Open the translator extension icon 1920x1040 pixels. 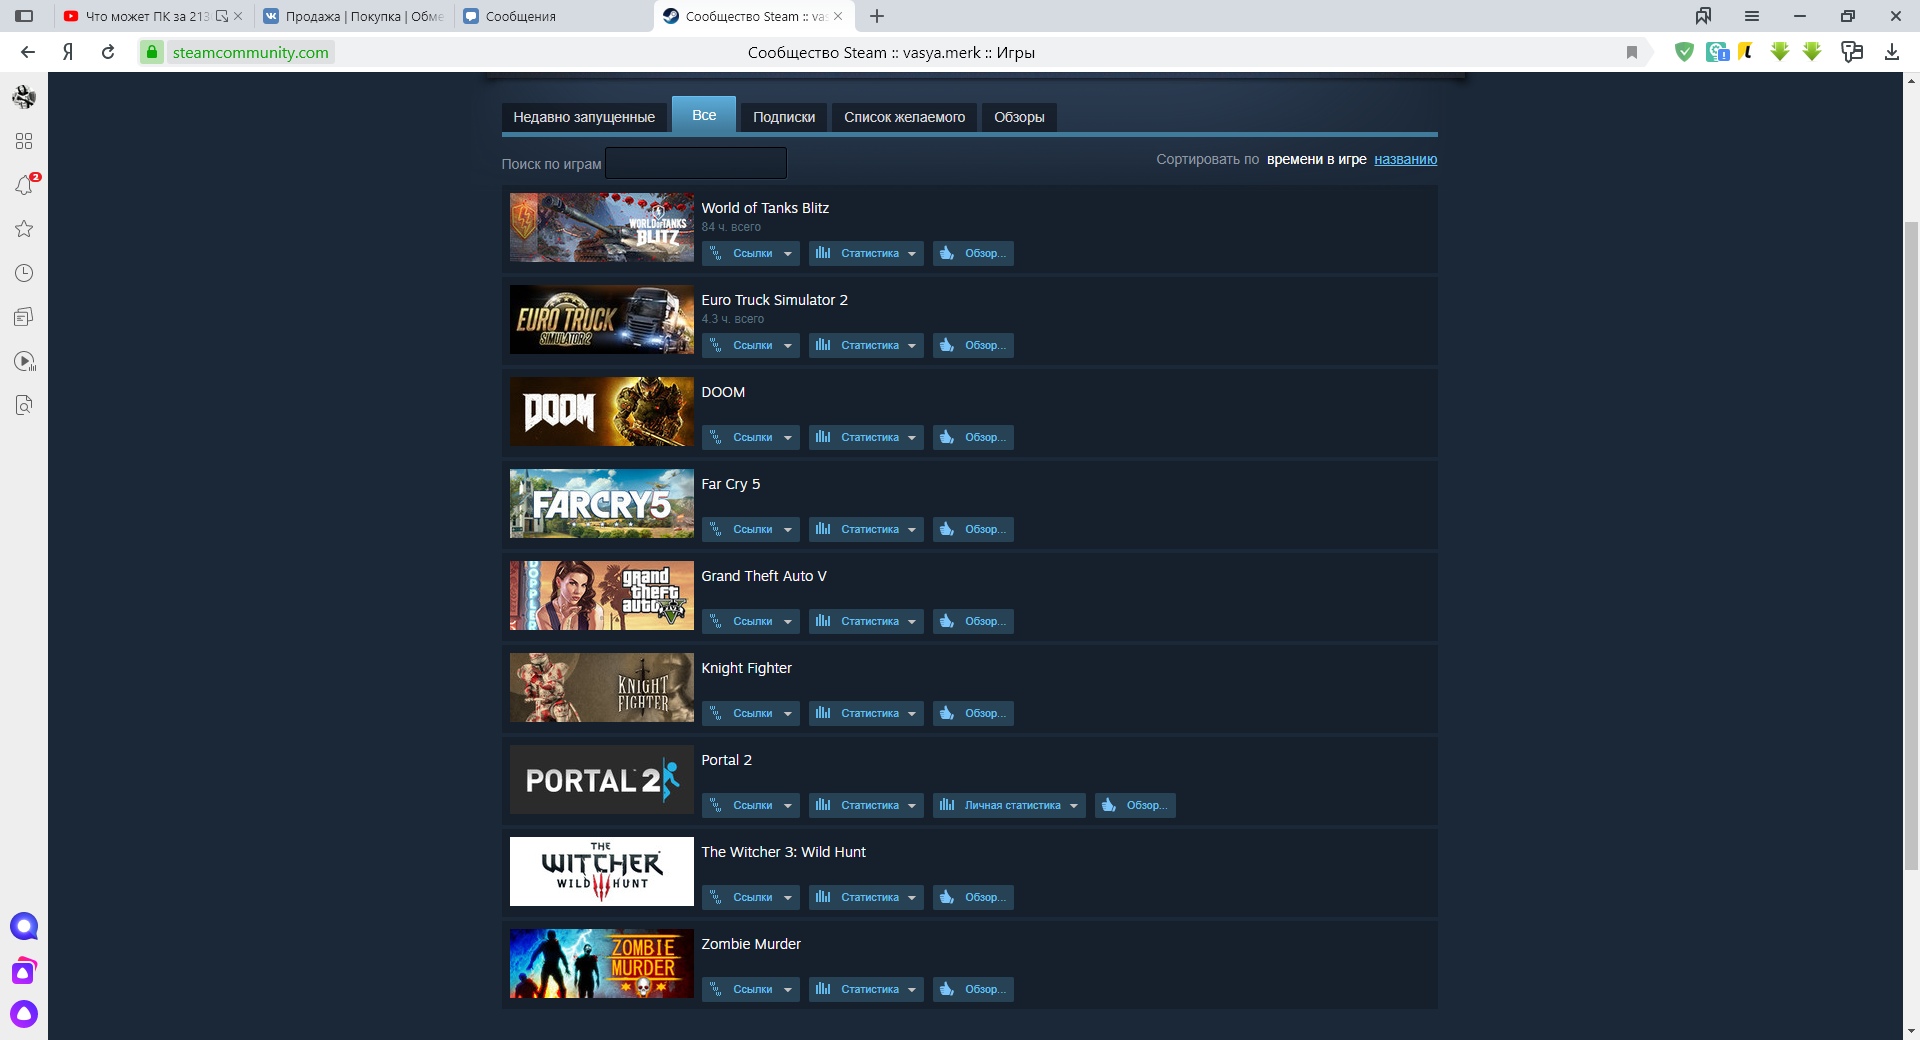[1717, 52]
